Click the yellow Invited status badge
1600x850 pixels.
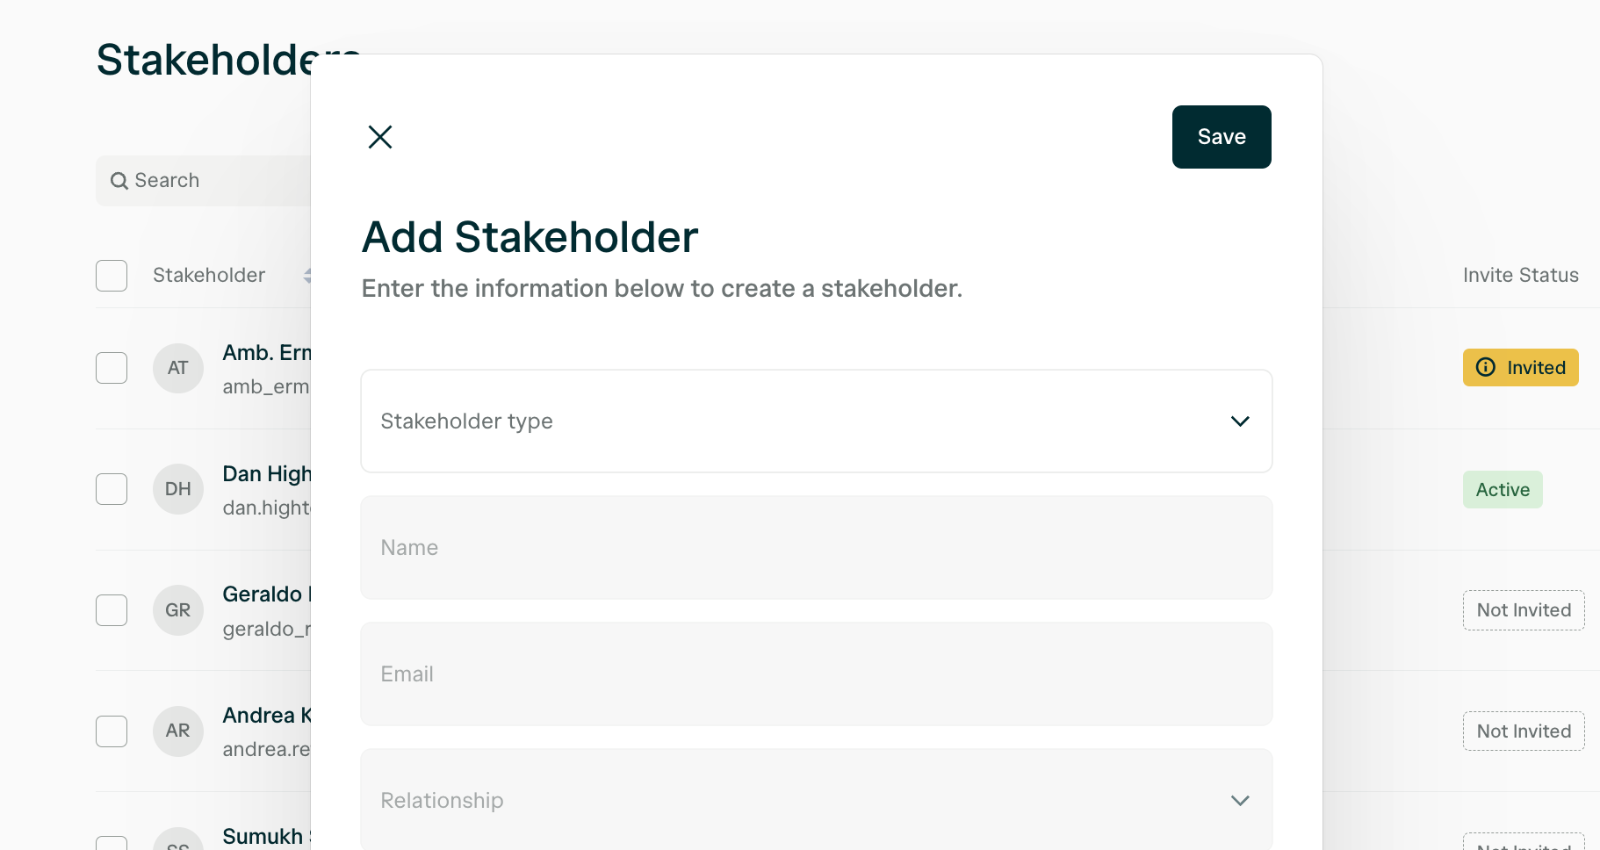[x=1520, y=367]
